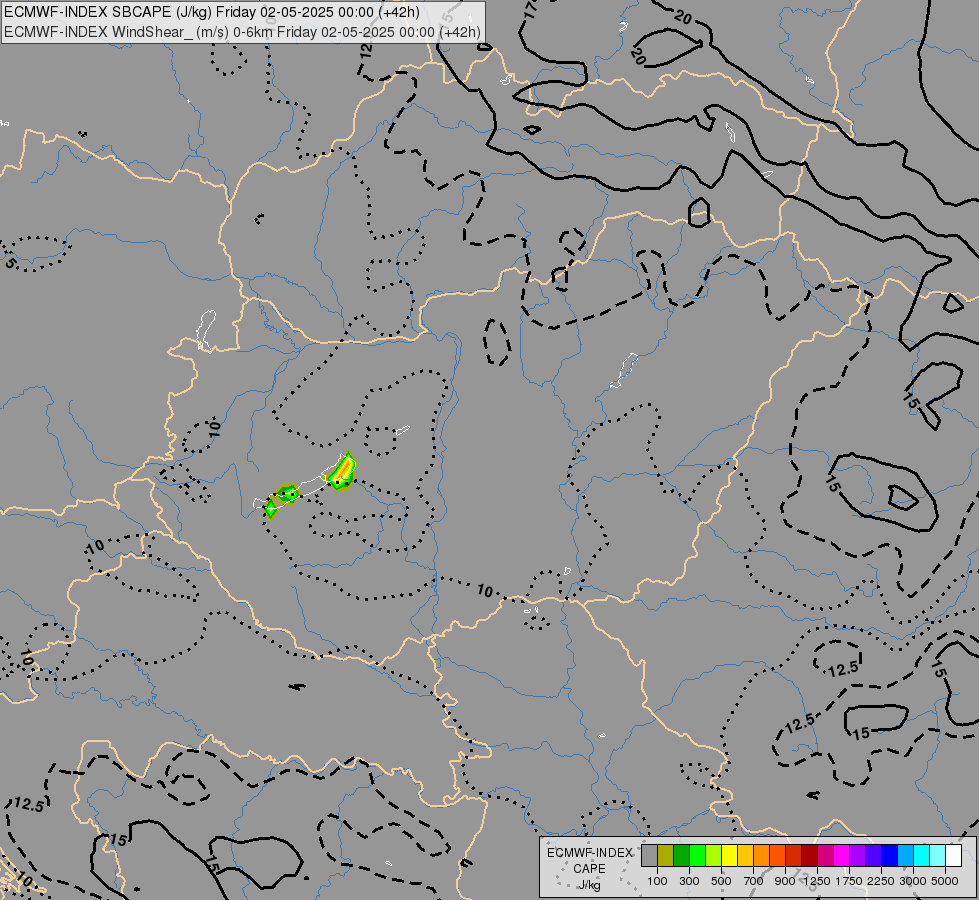Select the amber swatch left of 700 tick
This screenshot has height=900, width=979.
tap(745, 855)
